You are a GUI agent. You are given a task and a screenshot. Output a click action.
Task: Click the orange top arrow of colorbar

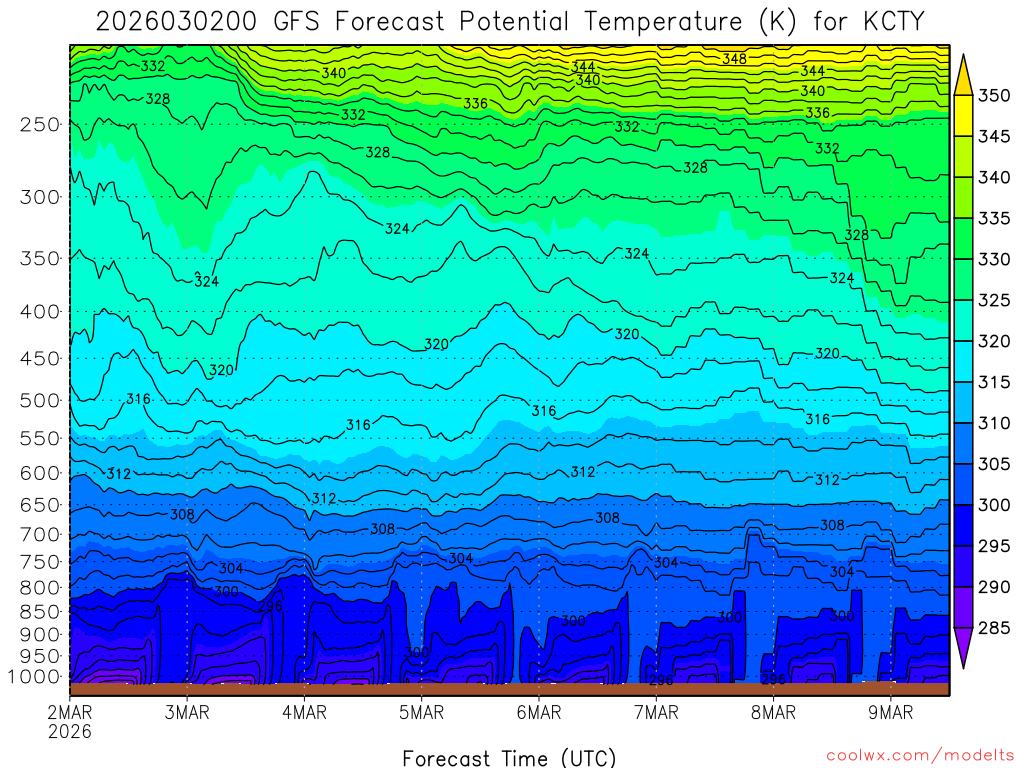point(963,77)
